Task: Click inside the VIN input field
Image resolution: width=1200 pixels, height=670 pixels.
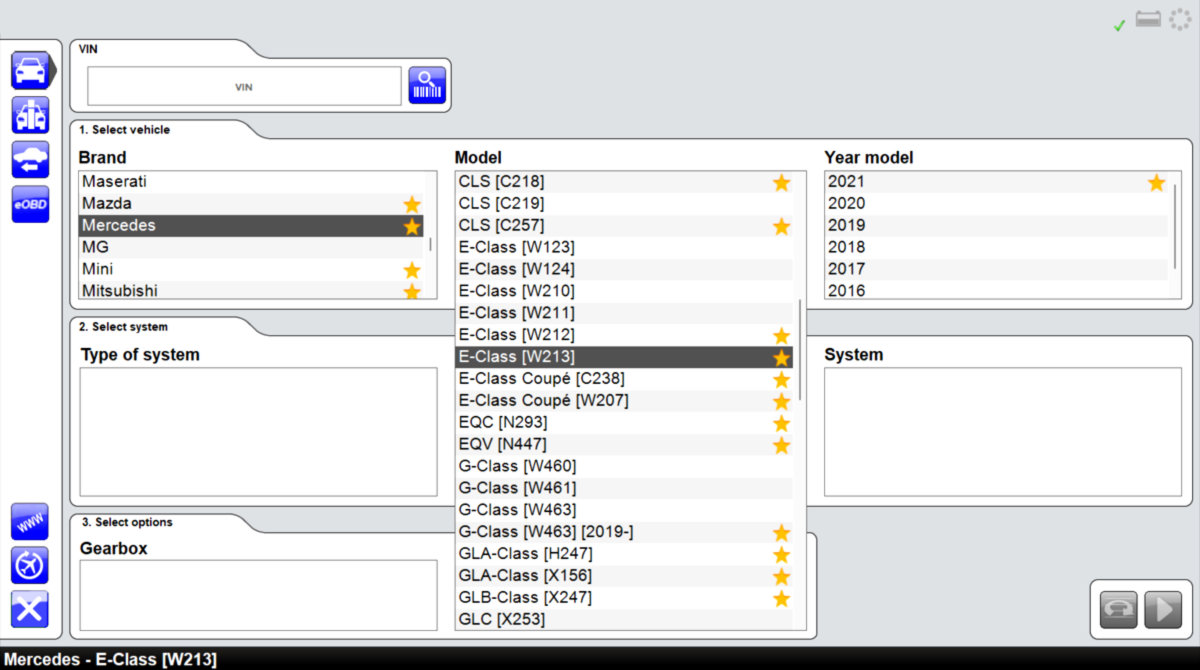Action: pyautogui.click(x=244, y=87)
